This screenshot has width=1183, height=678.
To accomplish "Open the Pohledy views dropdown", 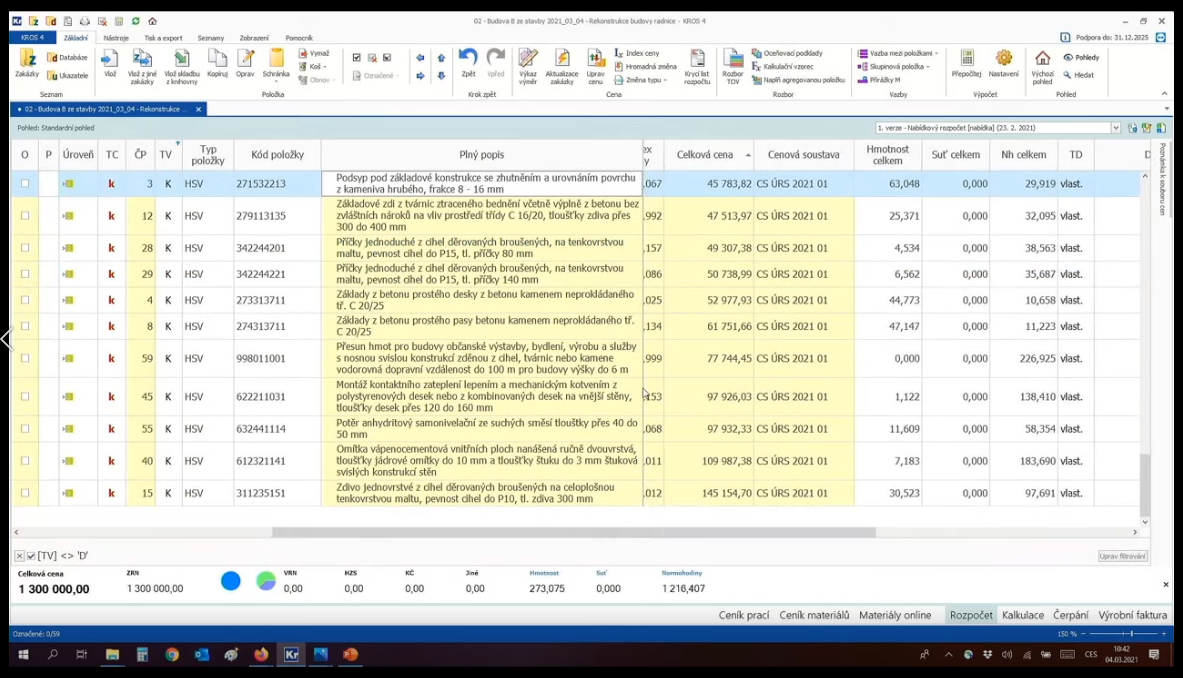I will pyautogui.click(x=1082, y=57).
